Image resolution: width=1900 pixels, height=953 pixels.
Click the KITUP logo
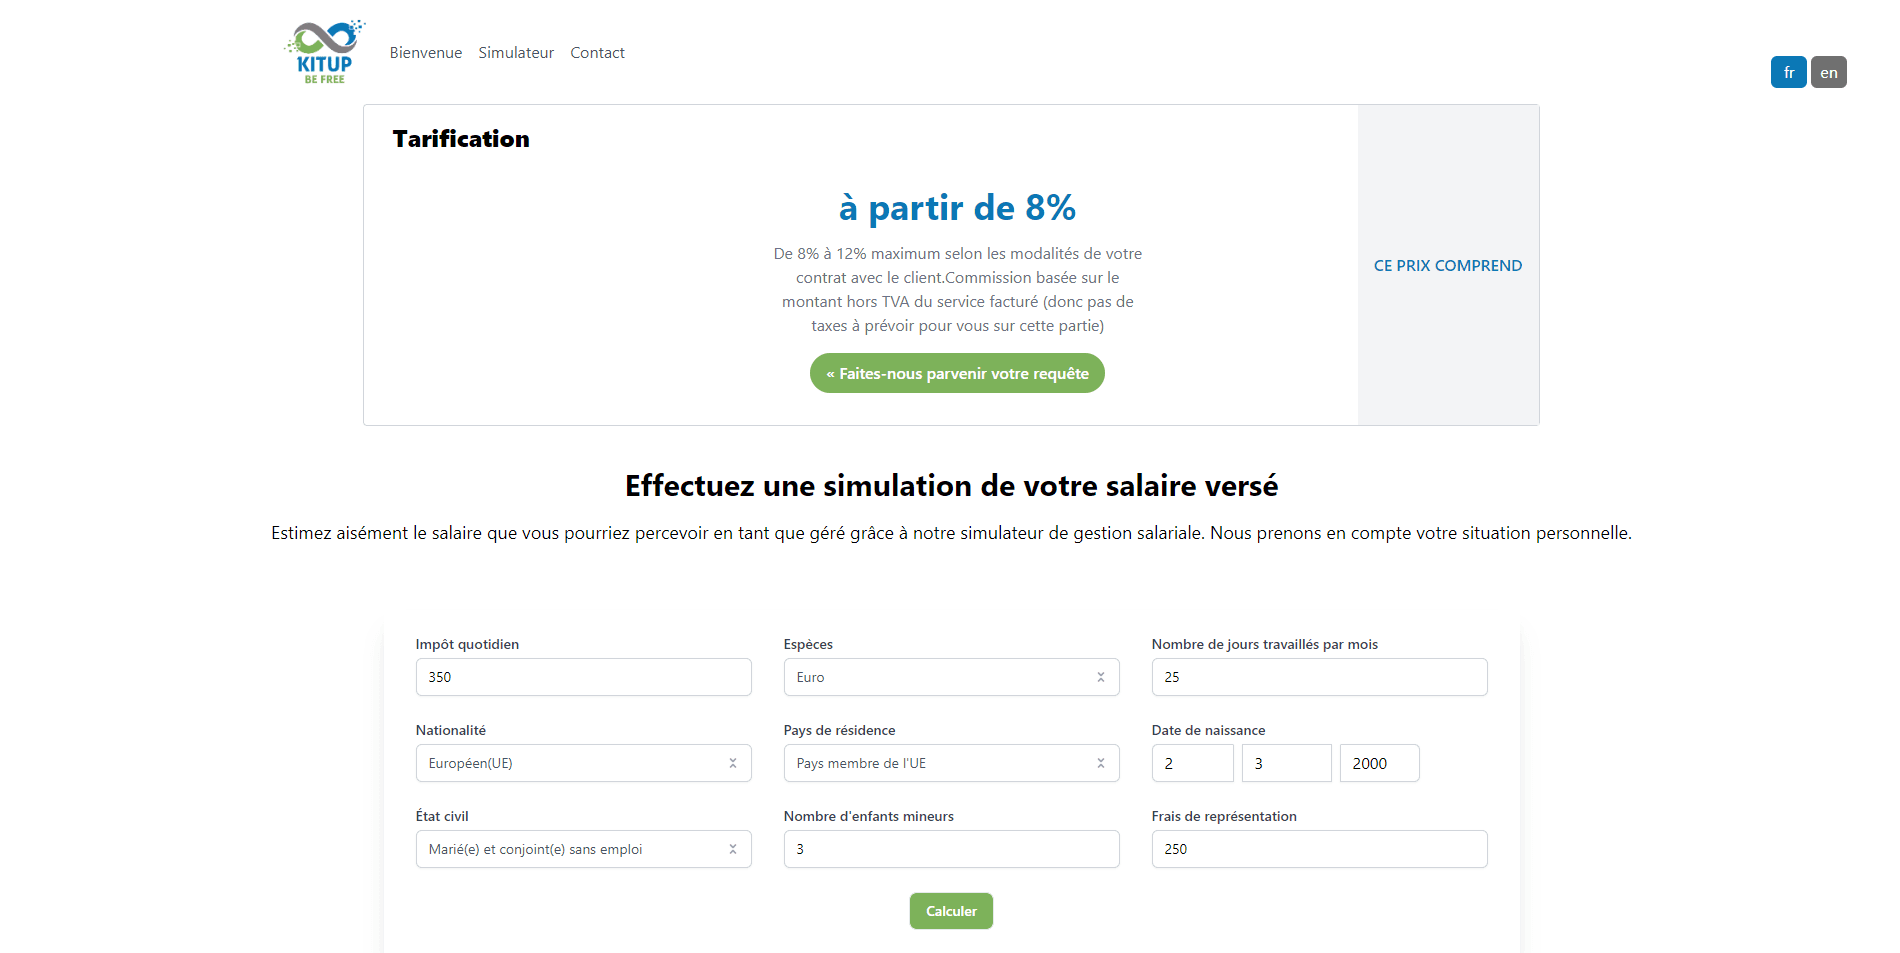click(323, 51)
